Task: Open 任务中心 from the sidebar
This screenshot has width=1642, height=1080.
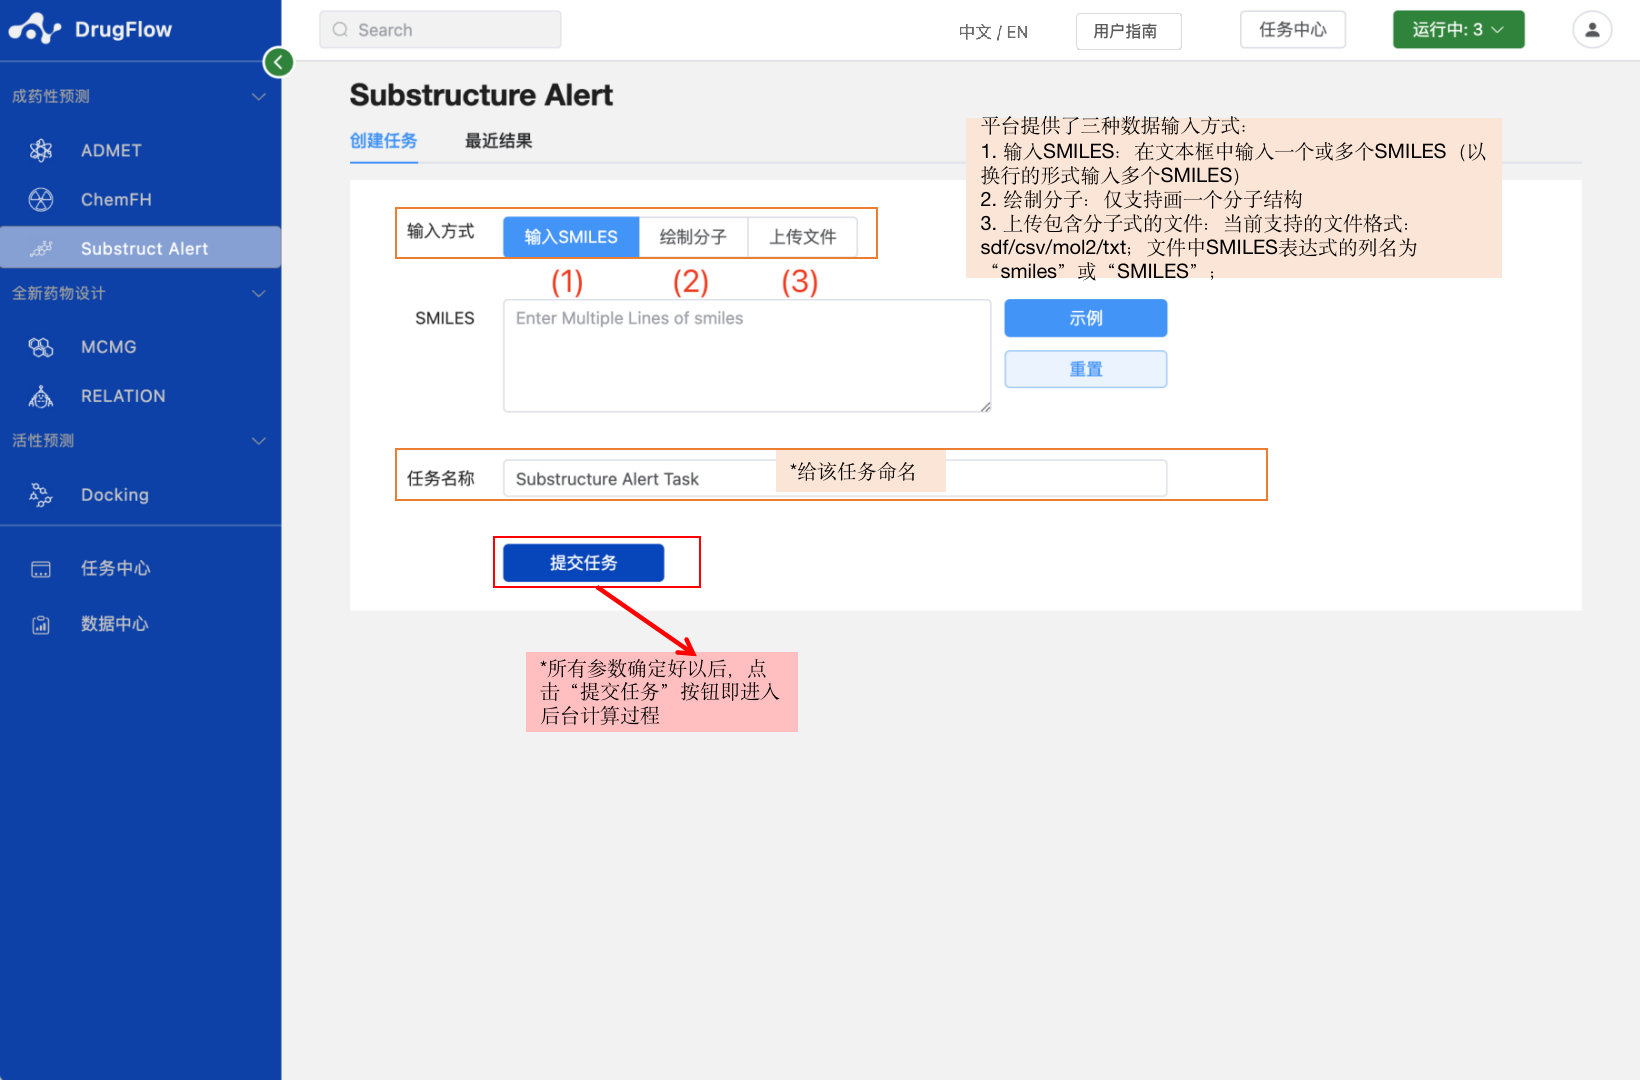Action: [113, 568]
